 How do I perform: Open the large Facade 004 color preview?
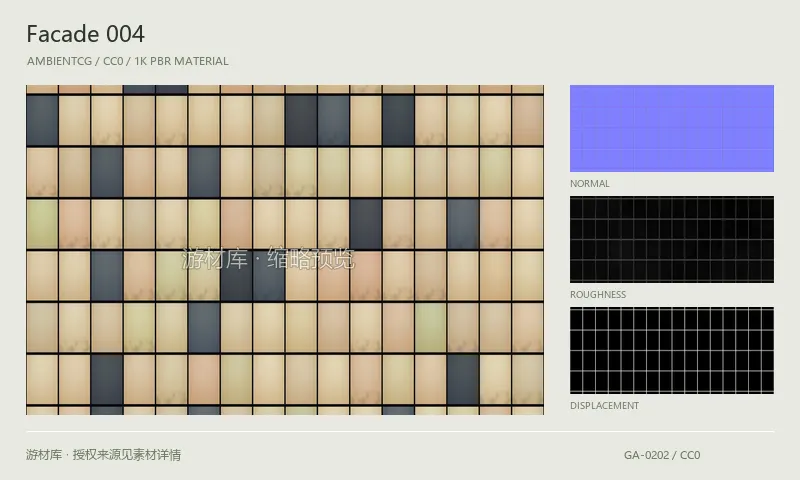[285, 250]
